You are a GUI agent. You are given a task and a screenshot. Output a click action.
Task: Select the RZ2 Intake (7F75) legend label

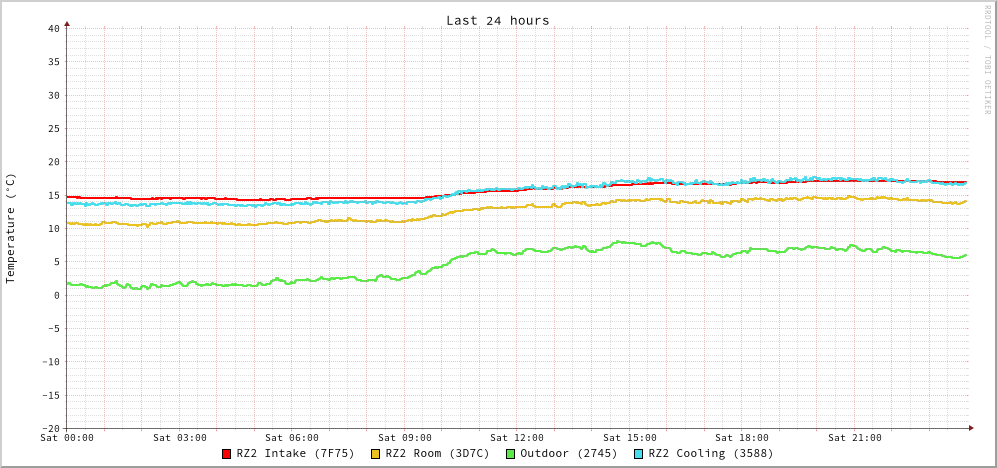point(295,453)
